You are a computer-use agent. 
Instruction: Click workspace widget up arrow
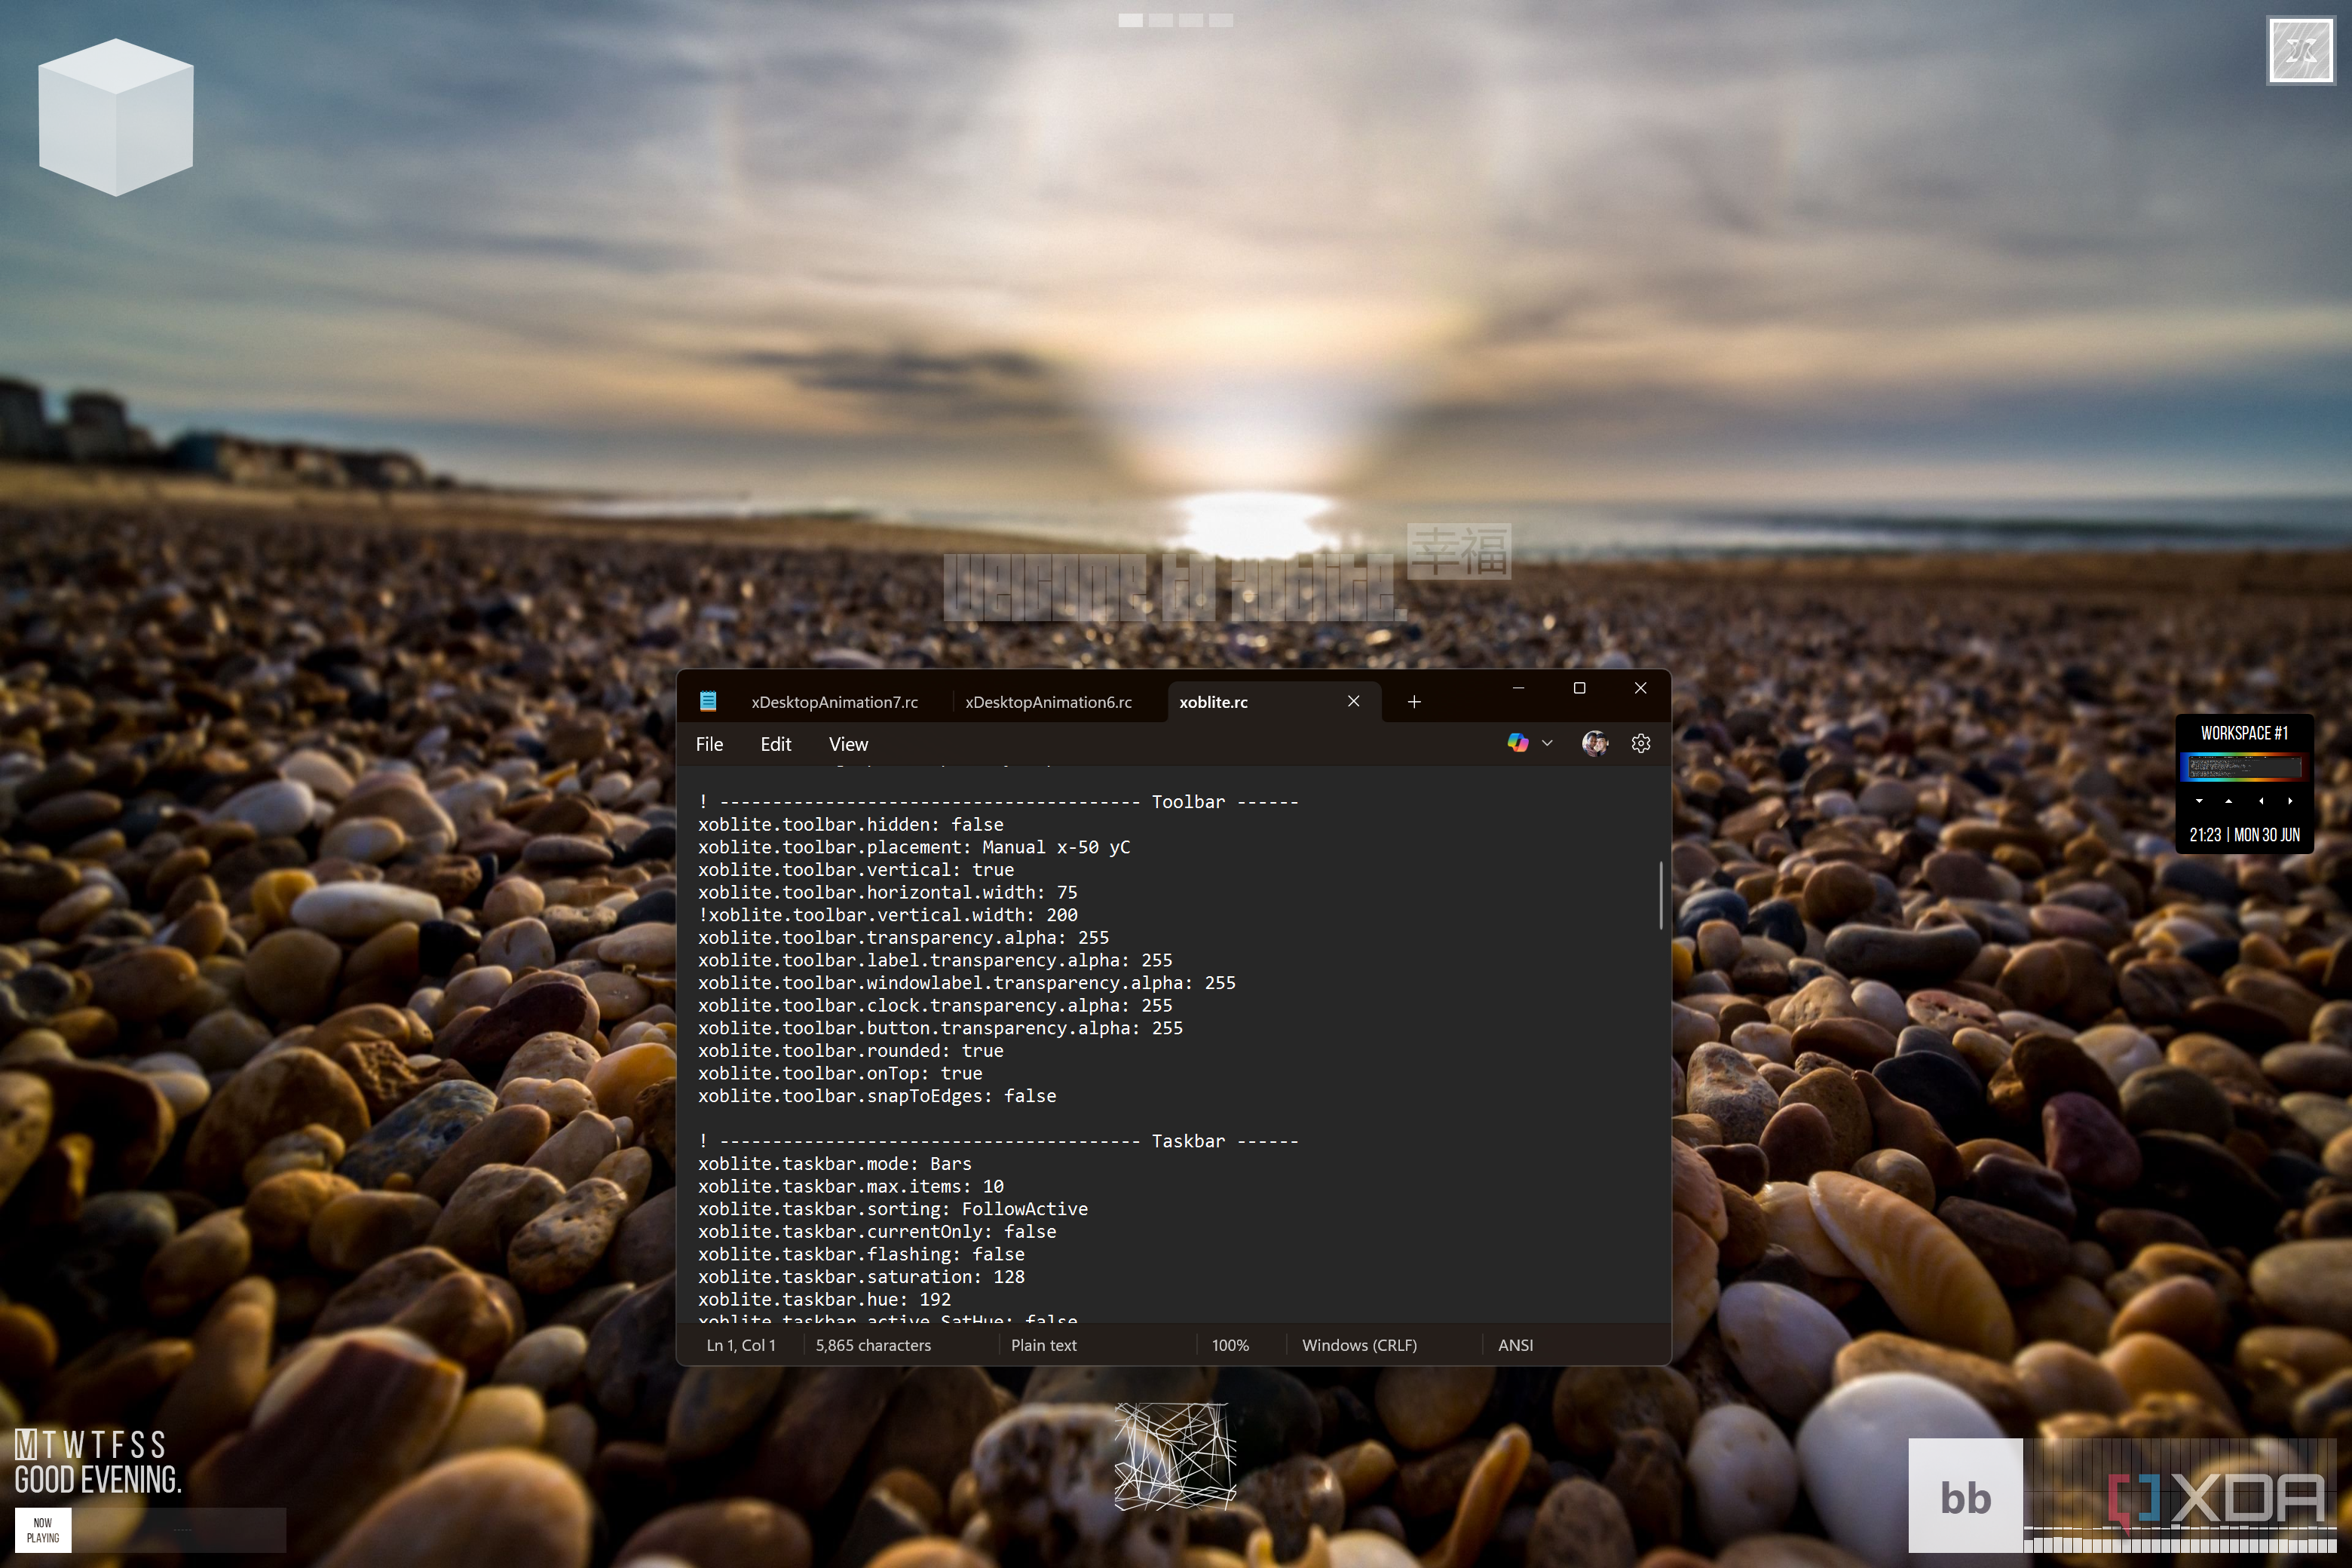(x=2228, y=801)
